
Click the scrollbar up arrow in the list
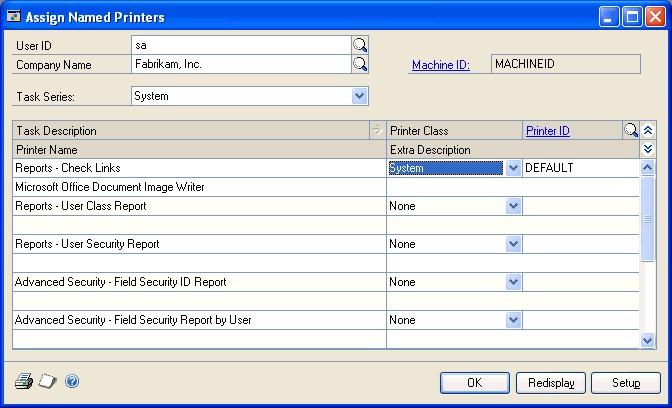point(648,167)
